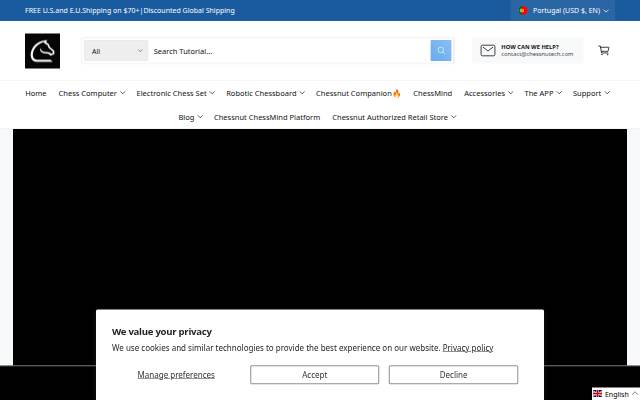
Task: Expand The APP menu
Action: [543, 93]
